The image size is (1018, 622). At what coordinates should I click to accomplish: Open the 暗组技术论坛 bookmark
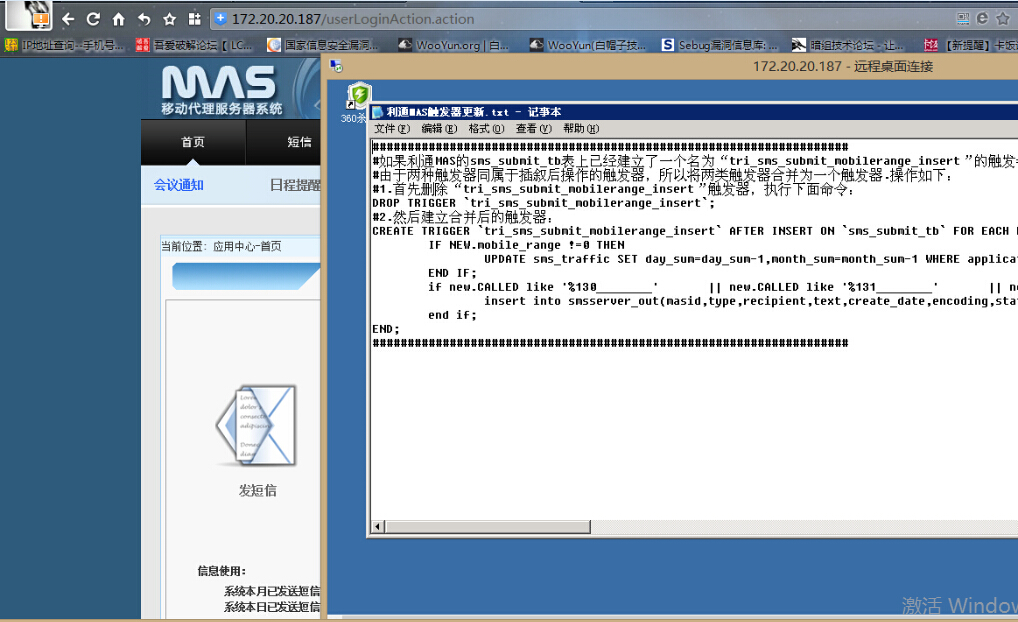[x=847, y=45]
